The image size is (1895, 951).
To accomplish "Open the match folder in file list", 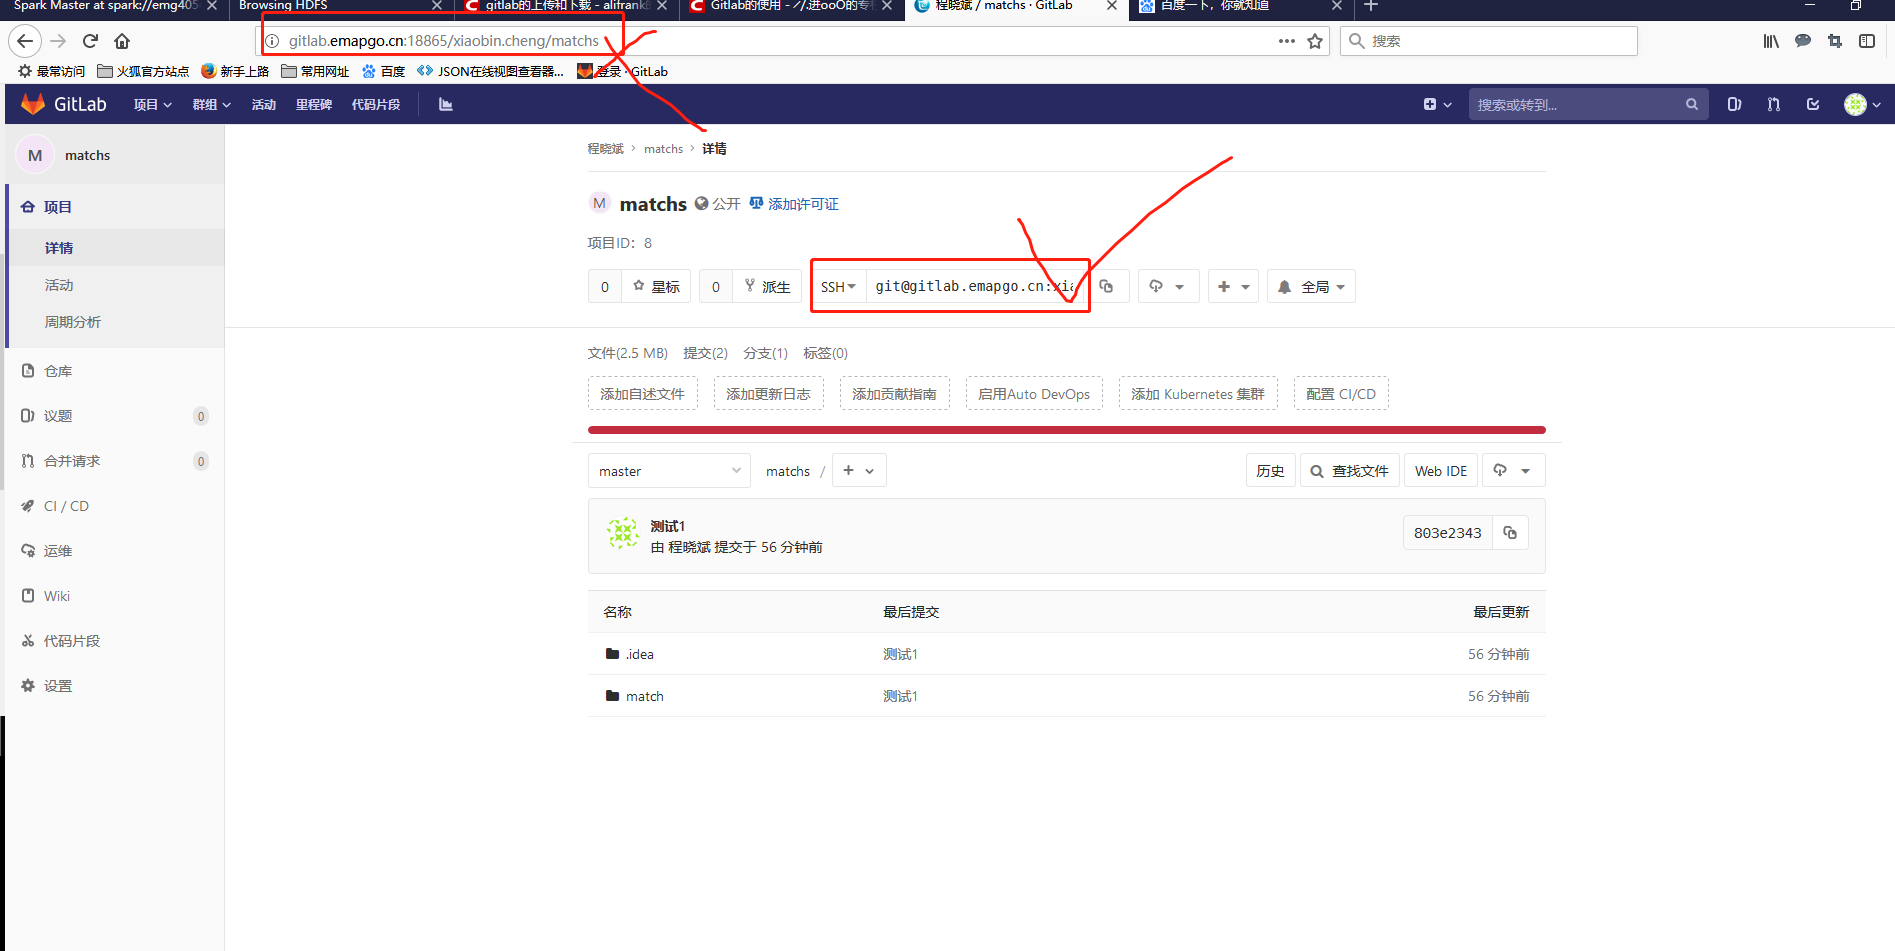I will (645, 695).
